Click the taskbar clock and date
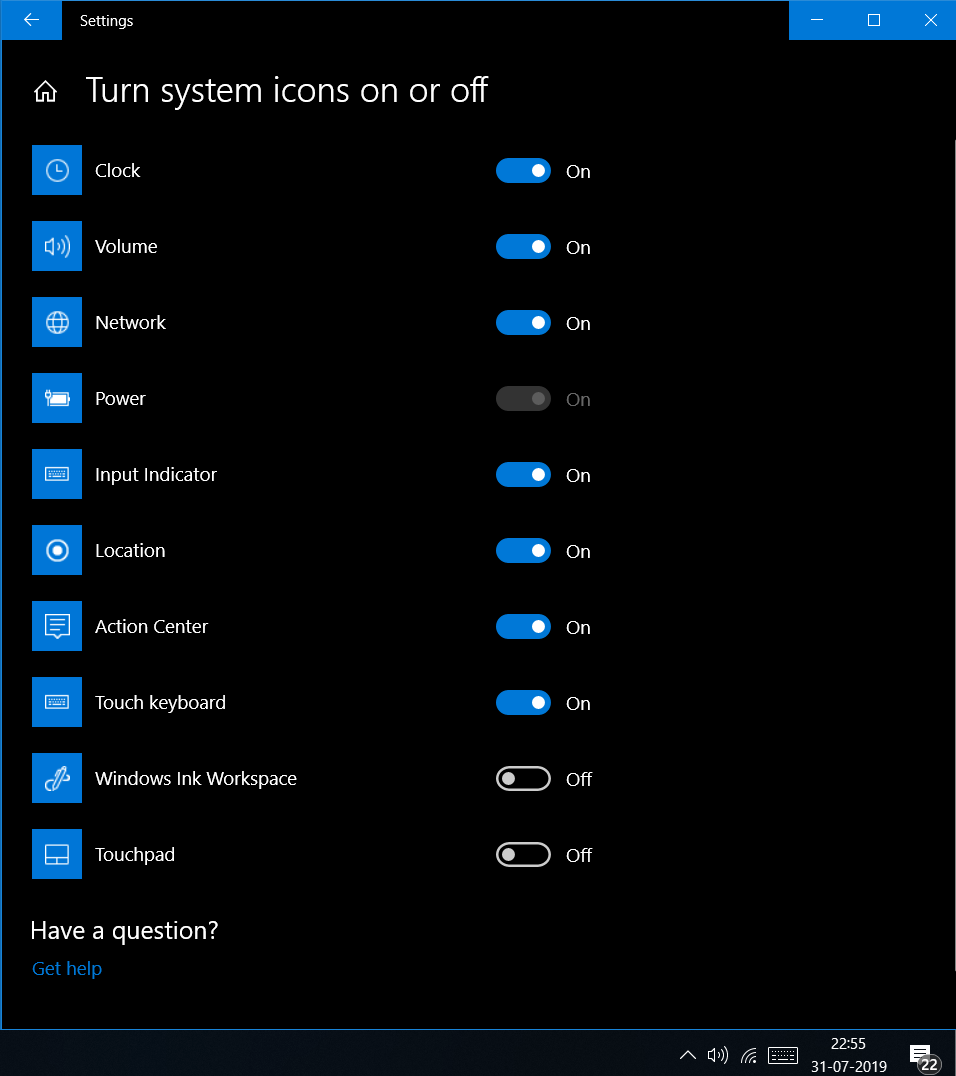This screenshot has height=1076, width=956. (848, 1055)
